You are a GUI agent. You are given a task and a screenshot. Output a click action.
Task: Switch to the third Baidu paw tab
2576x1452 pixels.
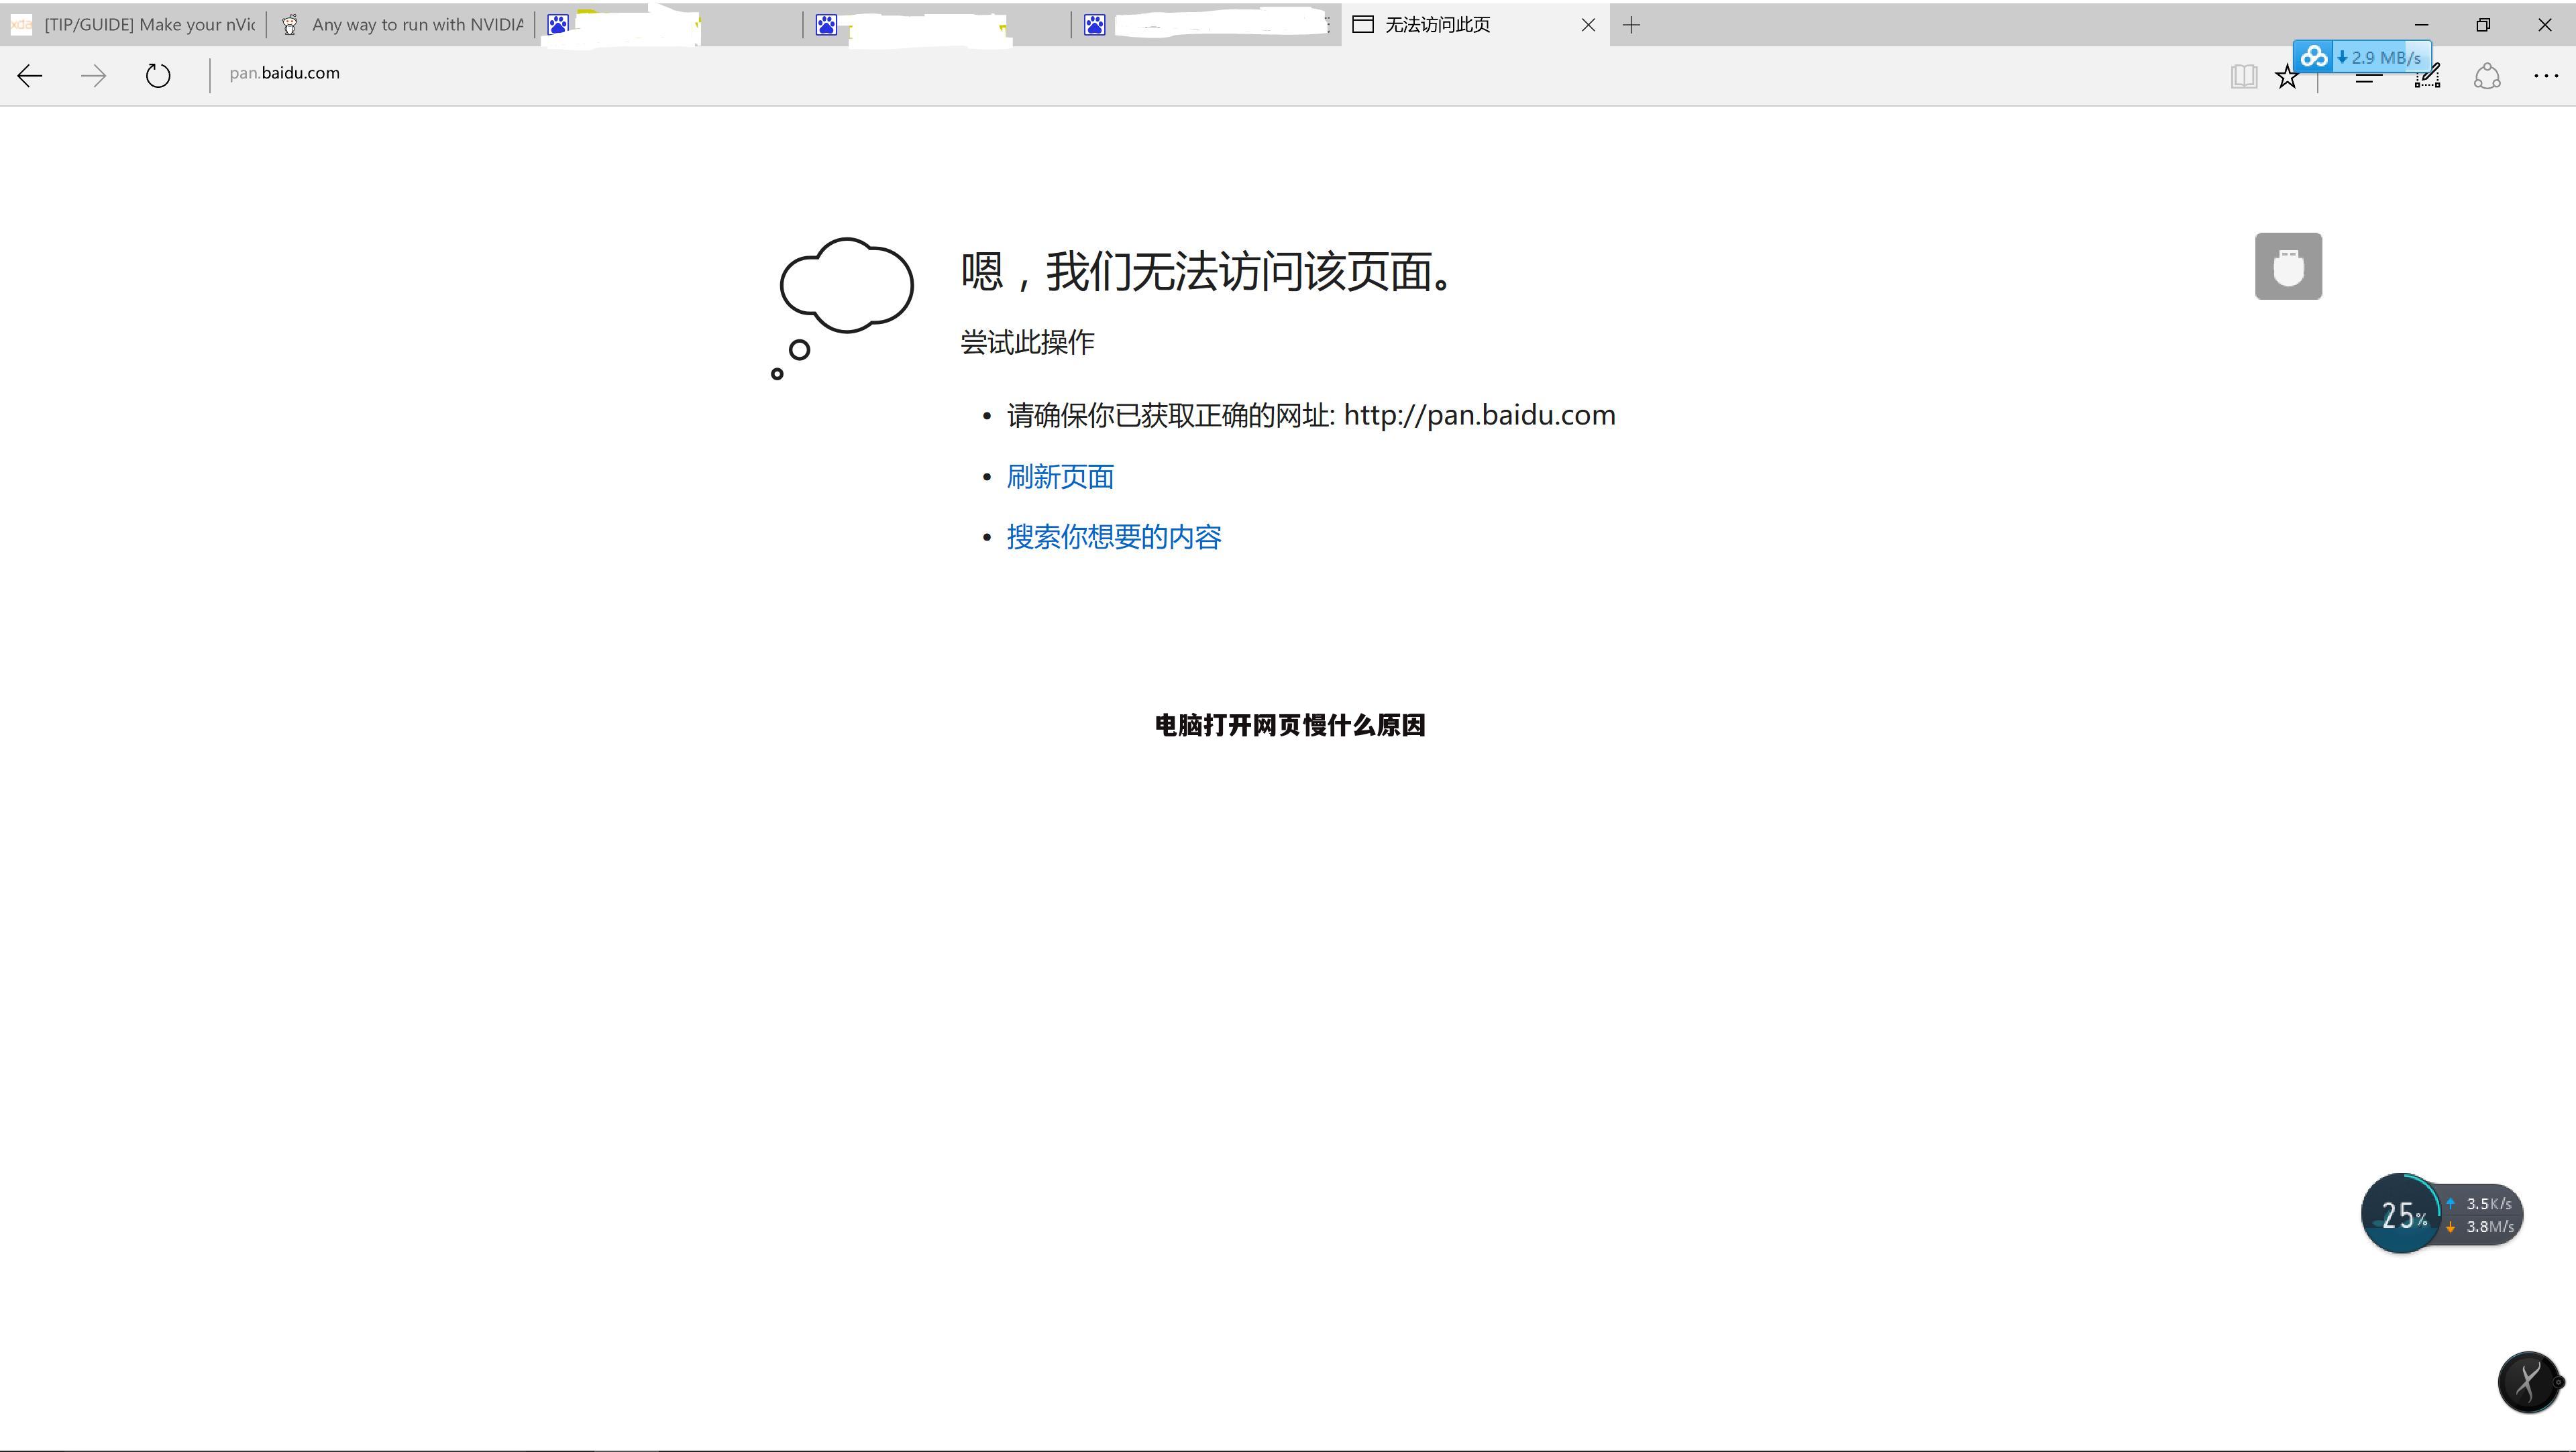click(1206, 25)
